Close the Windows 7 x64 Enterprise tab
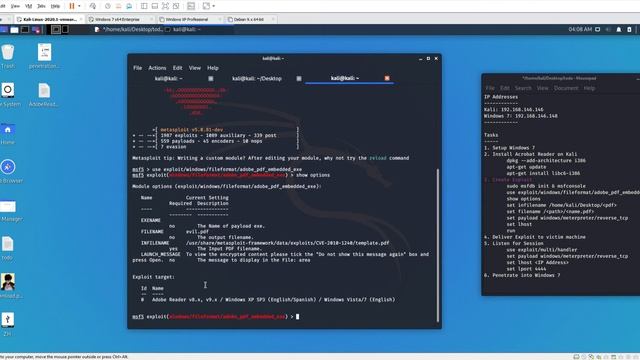The width and height of the screenshot is (640, 360). click(x=151, y=19)
